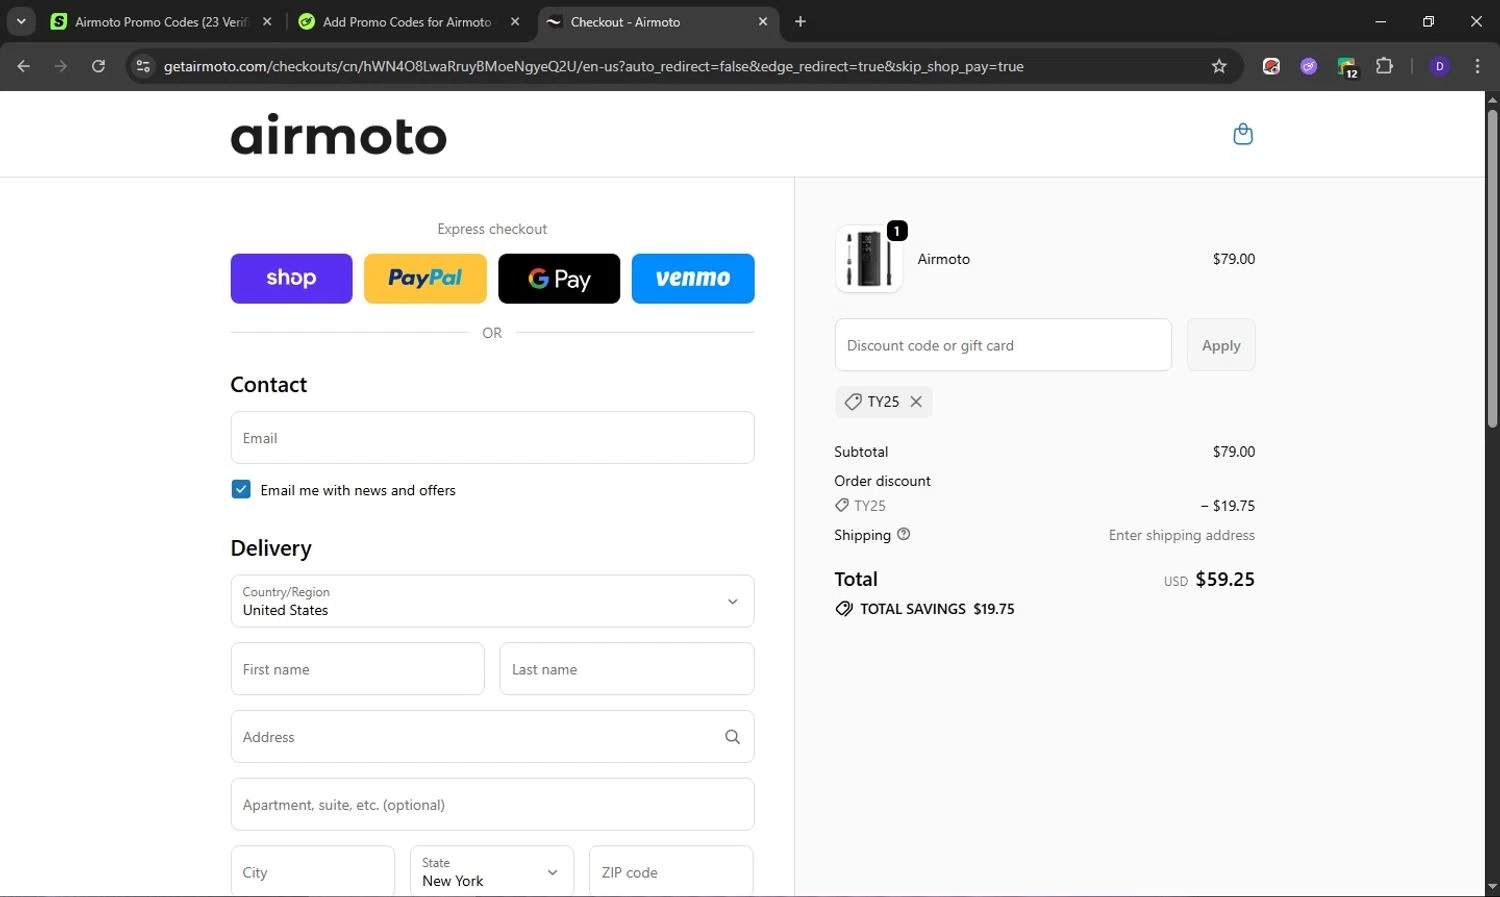This screenshot has height=897, width=1500.
Task: Choose PayPal express checkout
Action: point(425,278)
